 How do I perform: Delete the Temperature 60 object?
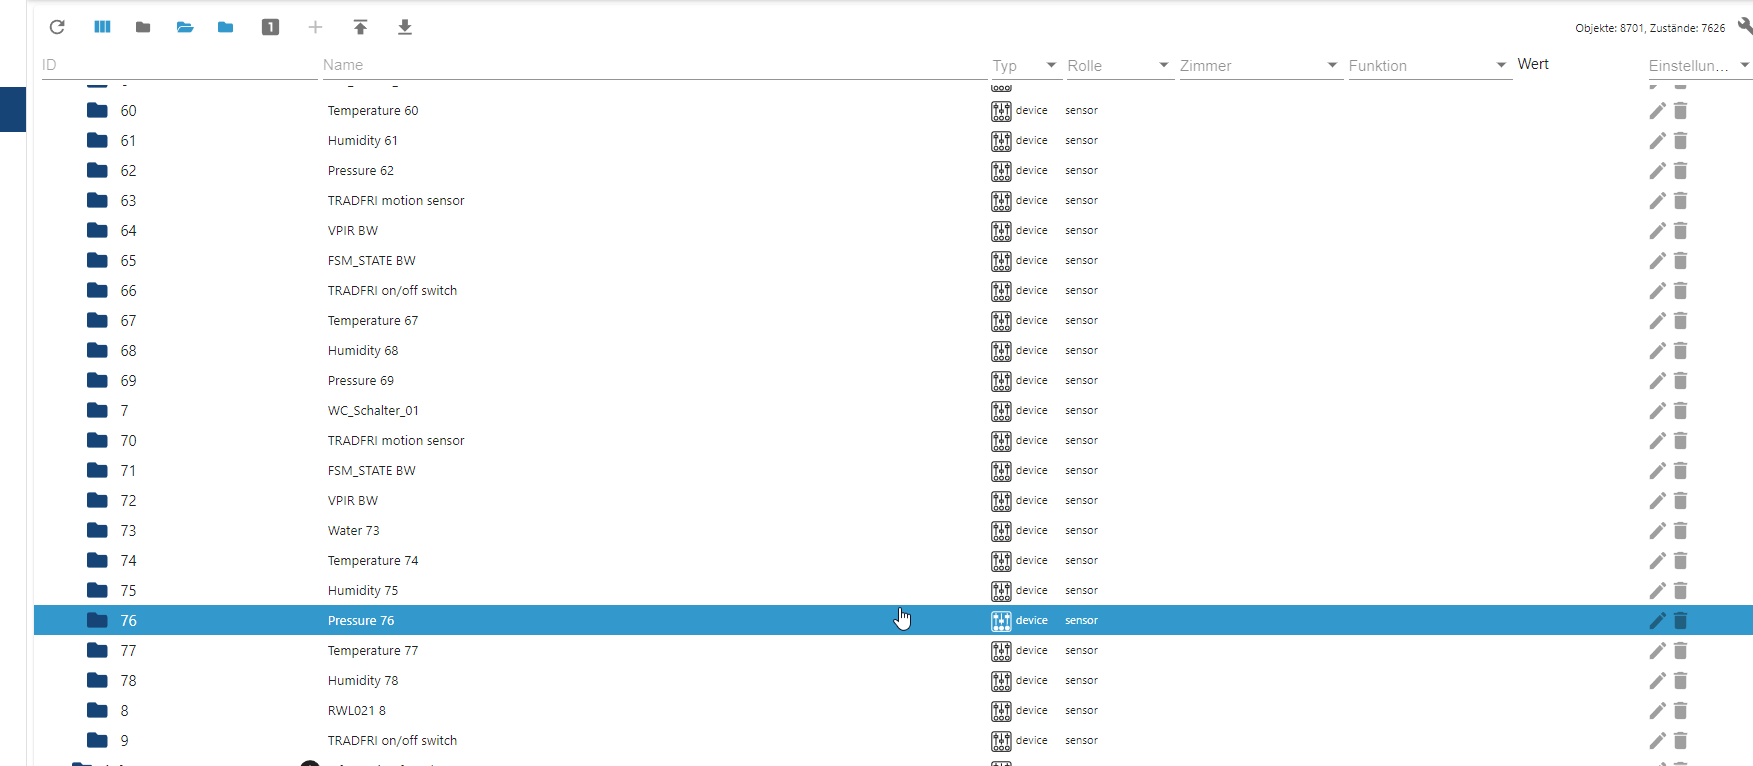pyautogui.click(x=1681, y=110)
